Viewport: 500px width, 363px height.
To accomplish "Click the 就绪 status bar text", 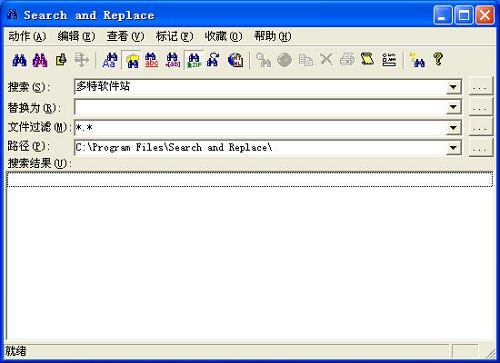I will coord(16,351).
